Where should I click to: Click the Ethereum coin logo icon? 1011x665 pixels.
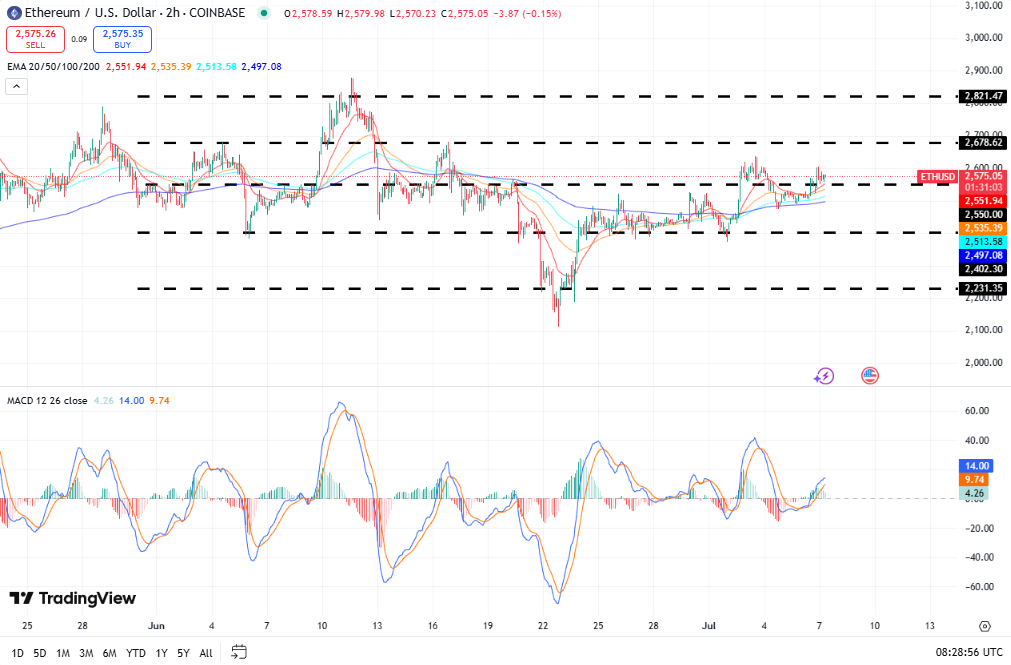coord(14,13)
